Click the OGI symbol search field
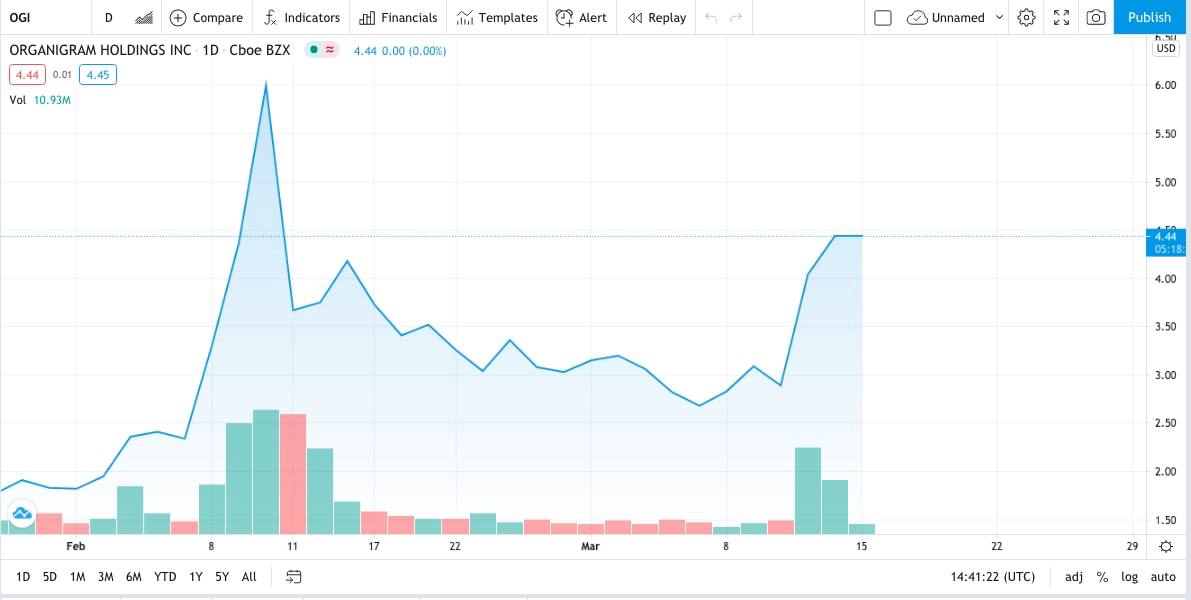Viewport: 1191px width, 600px height. 46,17
